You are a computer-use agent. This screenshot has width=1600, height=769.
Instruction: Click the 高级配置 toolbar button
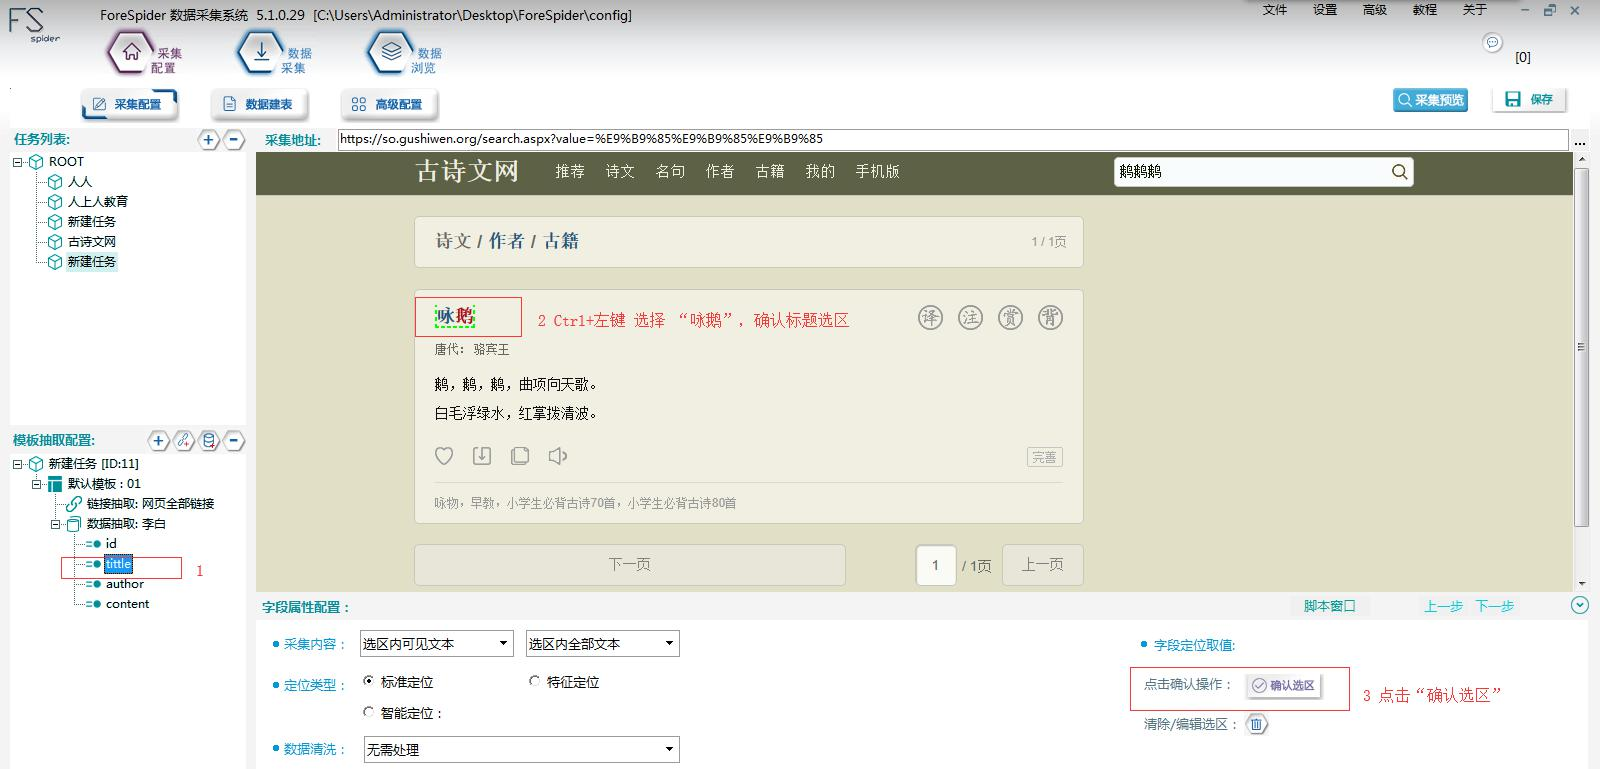[389, 104]
